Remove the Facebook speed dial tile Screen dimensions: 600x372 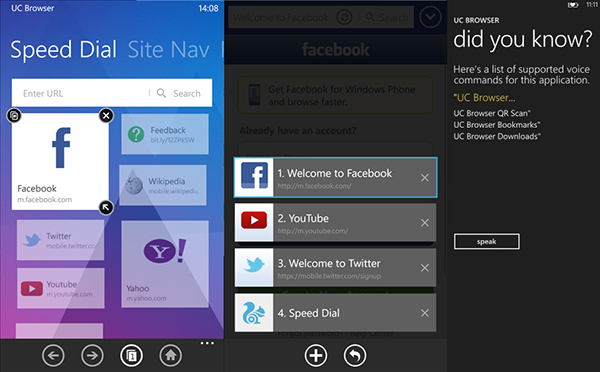coord(106,115)
